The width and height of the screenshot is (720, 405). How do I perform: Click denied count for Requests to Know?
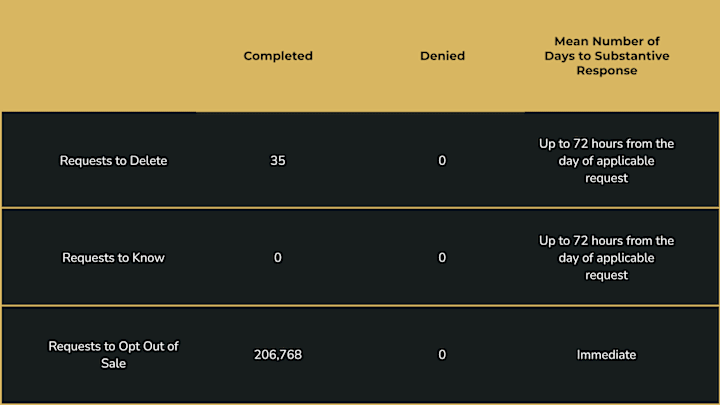442,258
